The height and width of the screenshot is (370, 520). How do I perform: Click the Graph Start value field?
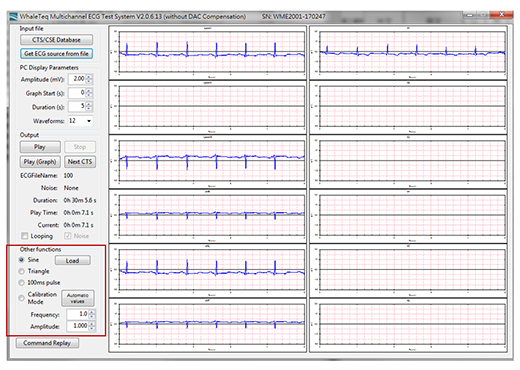tap(77, 93)
